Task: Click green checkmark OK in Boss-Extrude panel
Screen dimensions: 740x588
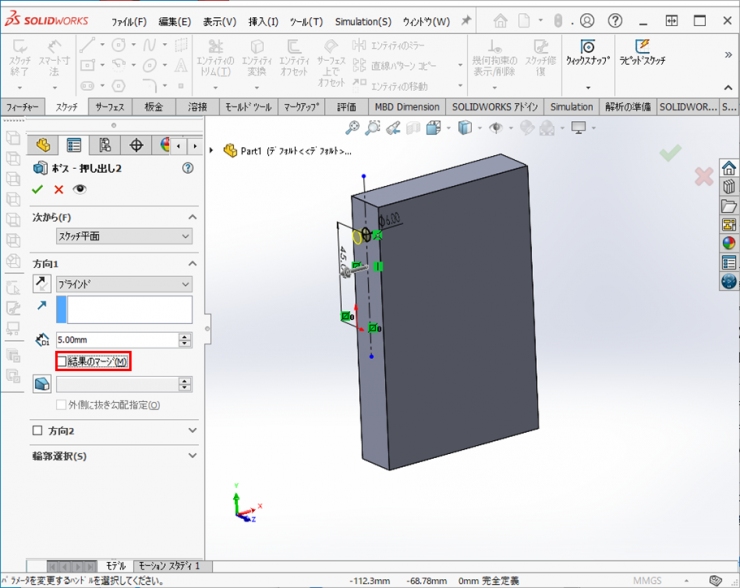Action: [38, 189]
